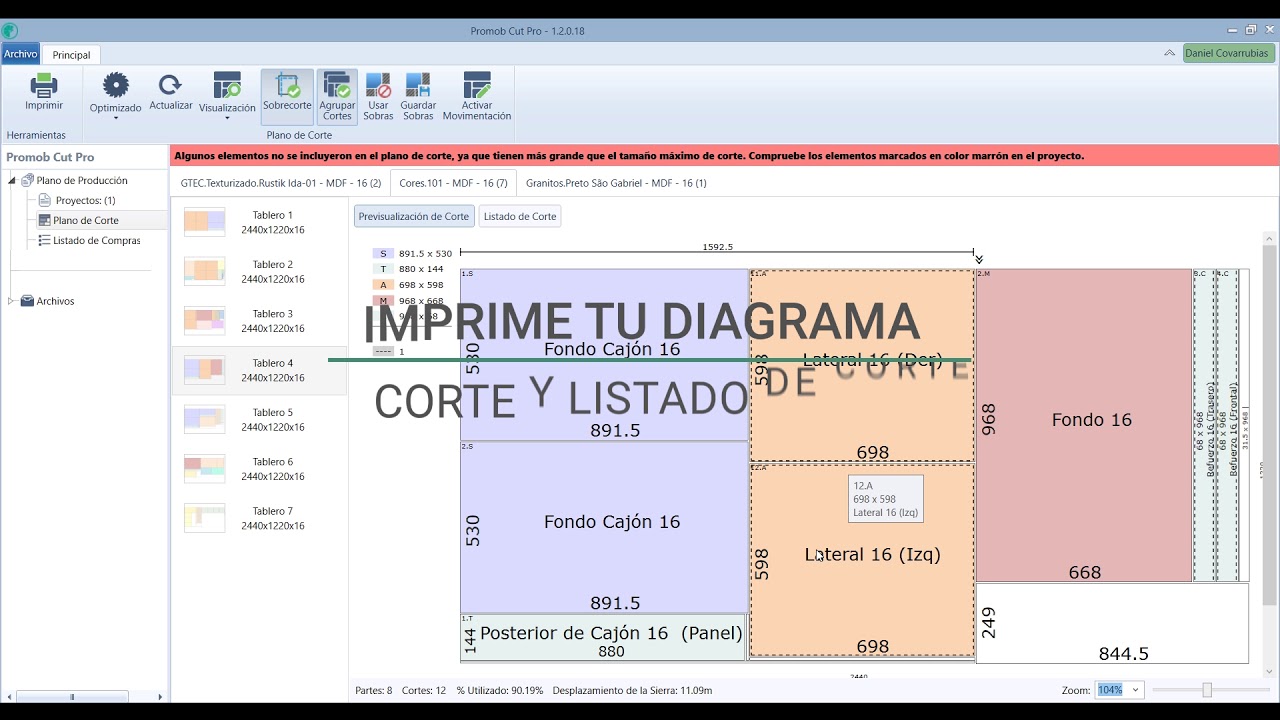Click Activar Movimentación icon
Screen dimensions: 1280x720
[x=477, y=85]
